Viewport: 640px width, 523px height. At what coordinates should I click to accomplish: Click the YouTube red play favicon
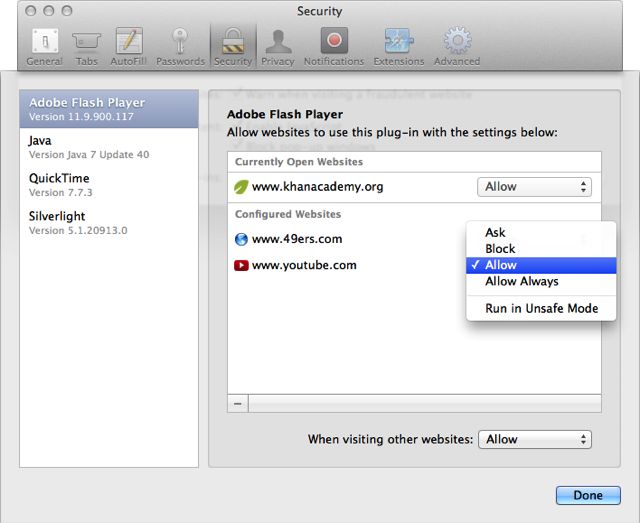(x=241, y=265)
